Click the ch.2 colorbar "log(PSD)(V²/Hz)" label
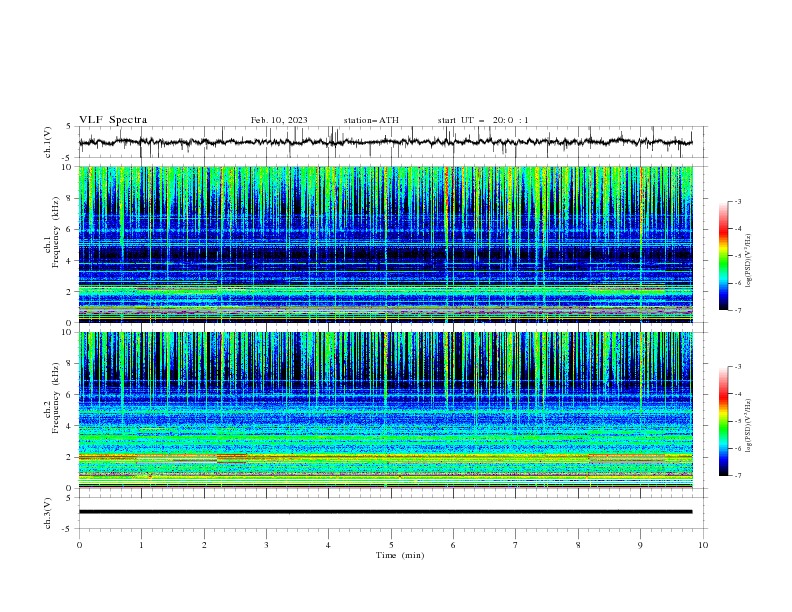This screenshot has width=792, height=612. pos(749,426)
